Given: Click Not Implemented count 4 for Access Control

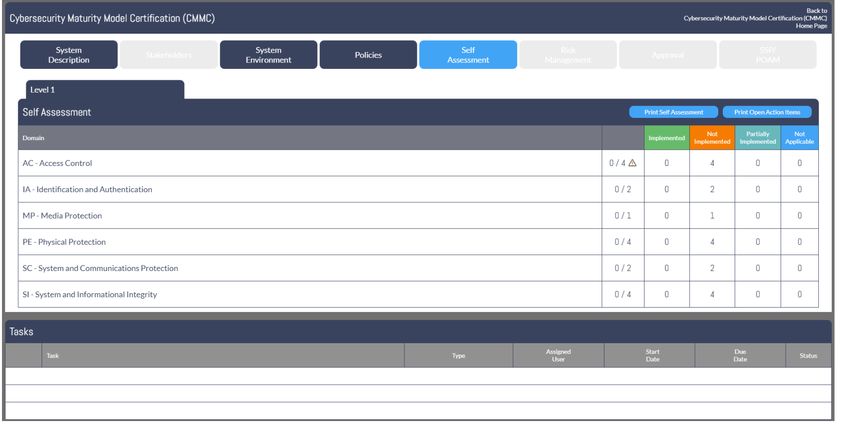Looking at the screenshot, I should point(712,163).
